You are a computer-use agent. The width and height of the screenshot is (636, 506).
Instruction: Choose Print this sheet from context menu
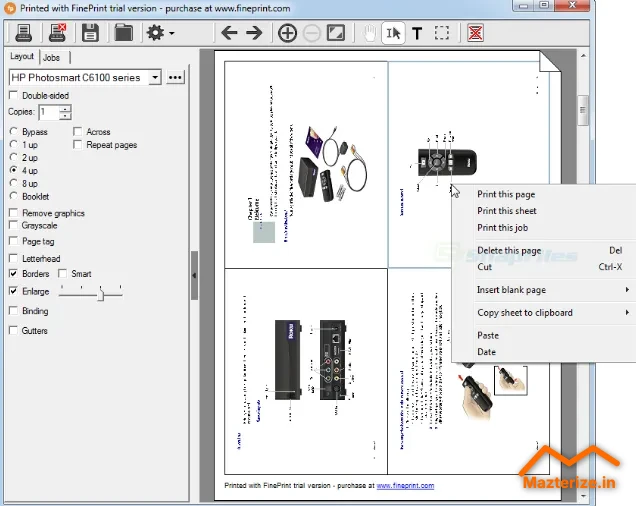(507, 211)
